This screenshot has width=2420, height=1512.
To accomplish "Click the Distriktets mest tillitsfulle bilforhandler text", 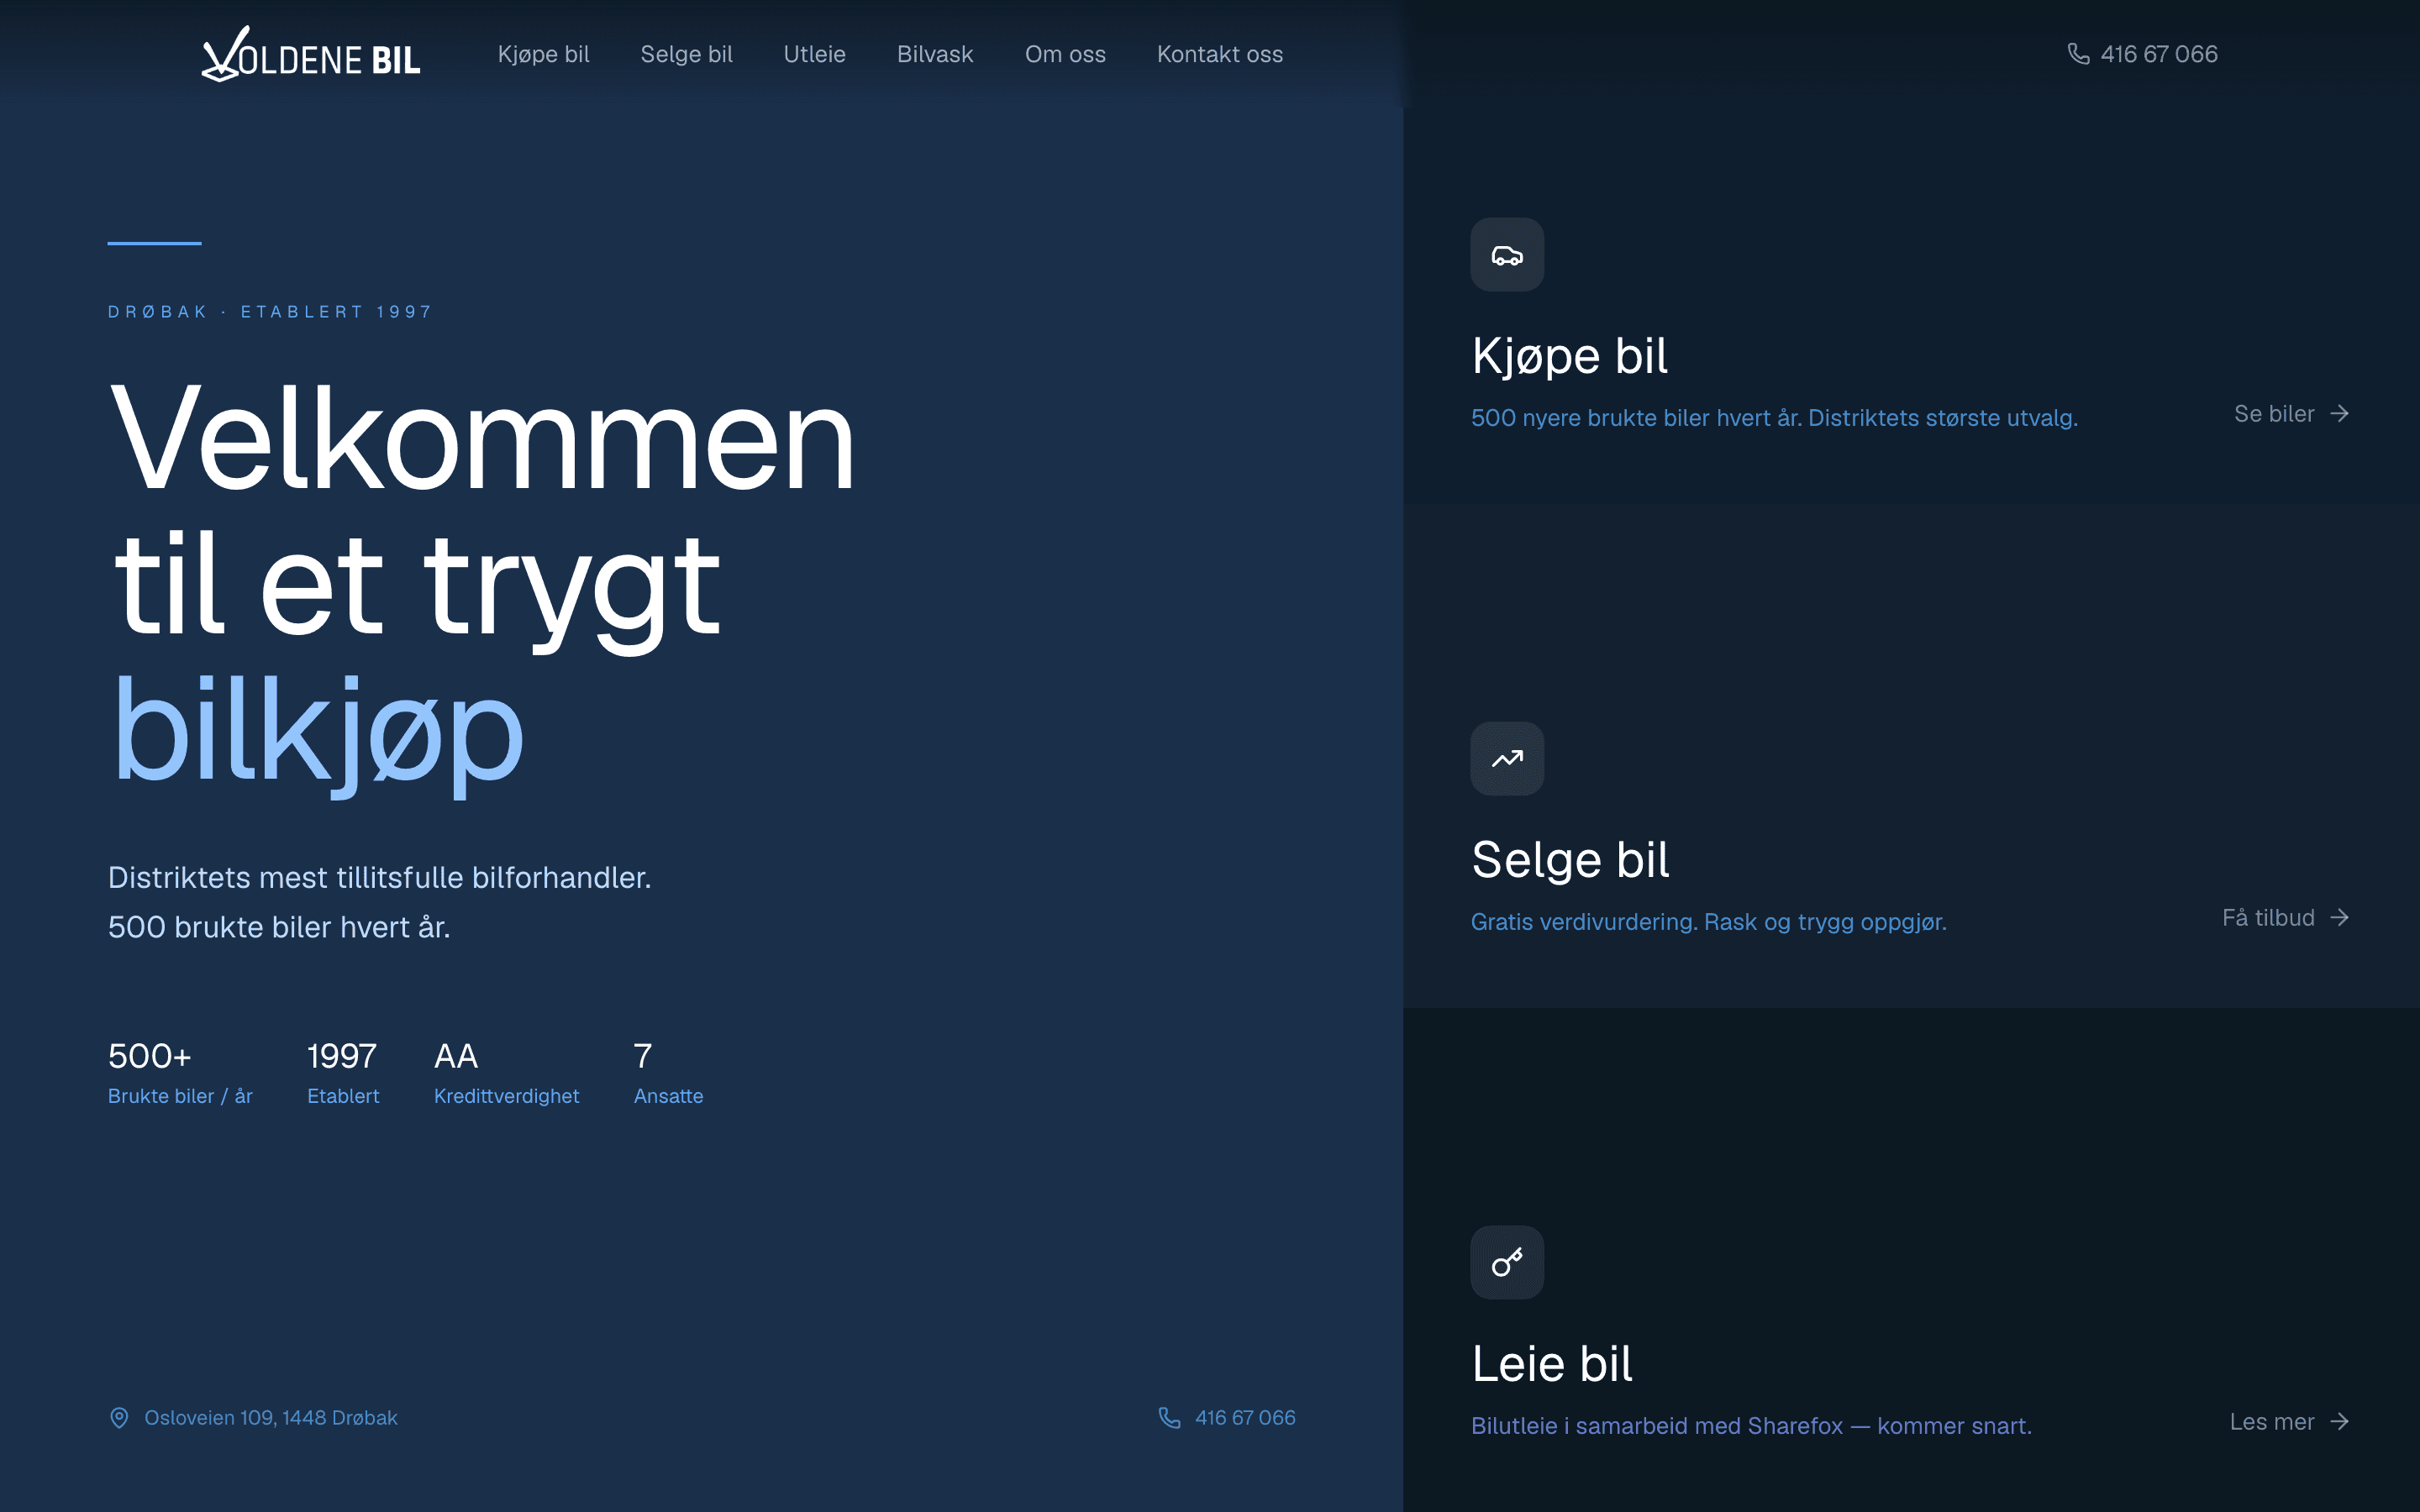I will point(379,878).
